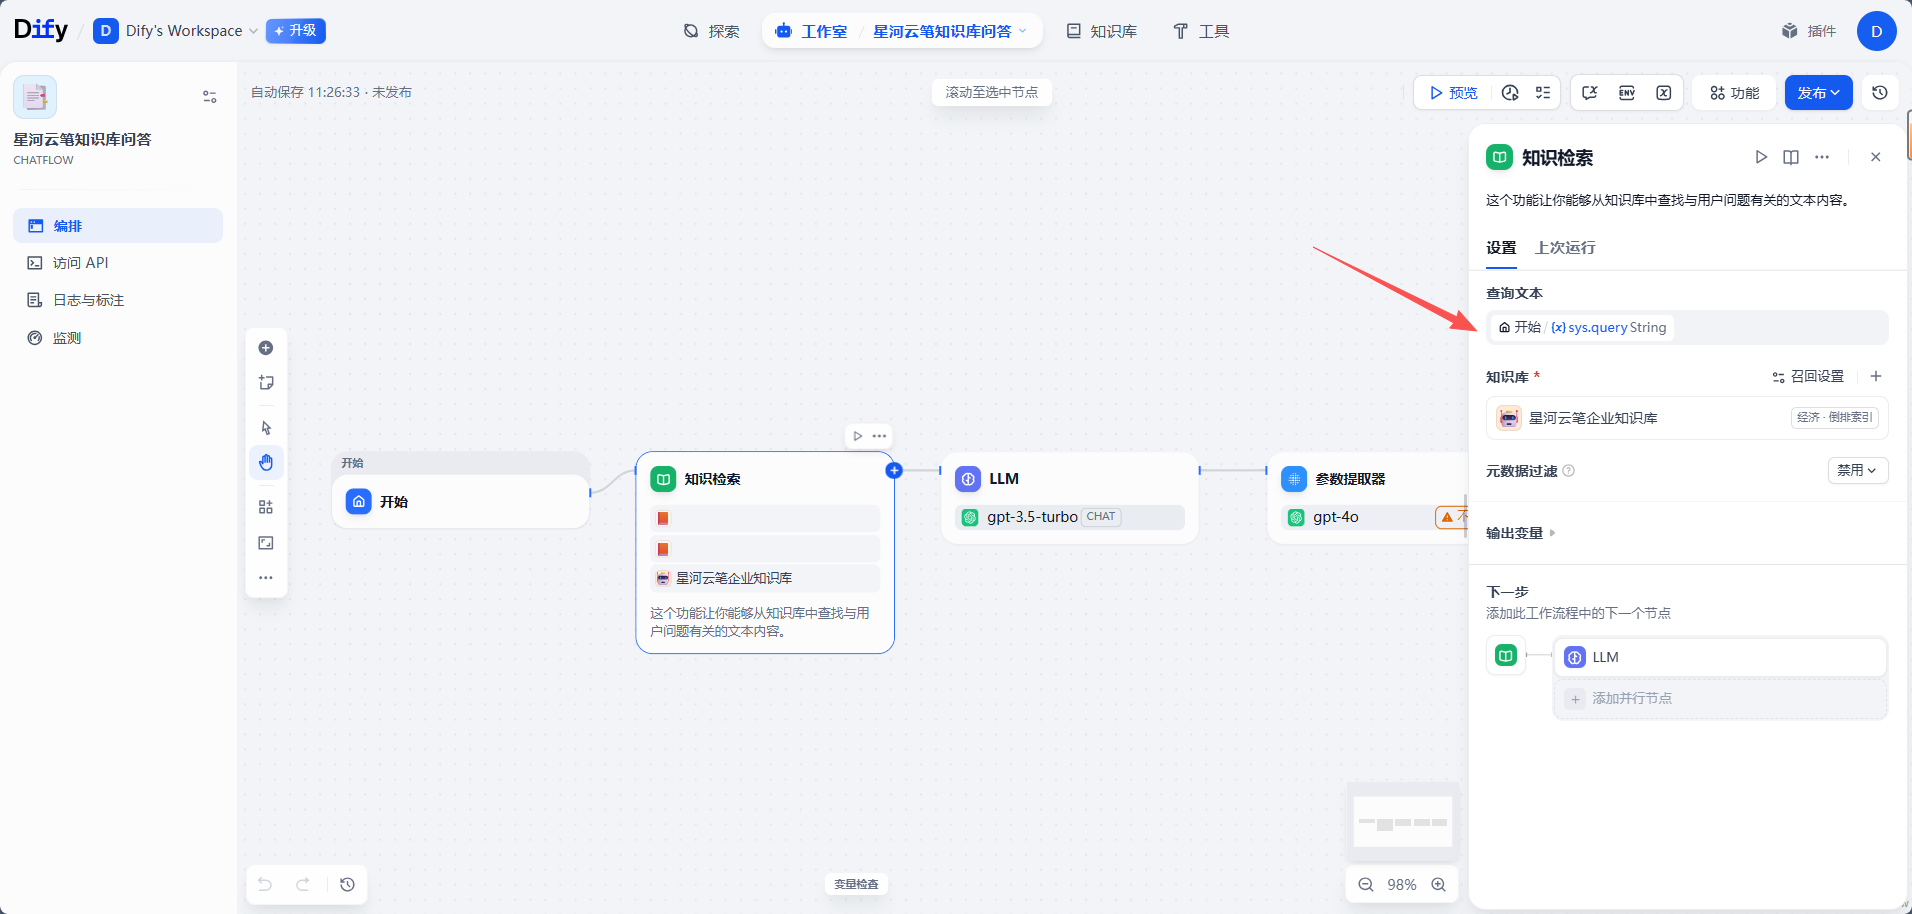The width and height of the screenshot is (1912, 914).
Task: Select the hand pan tool
Action: [266, 462]
